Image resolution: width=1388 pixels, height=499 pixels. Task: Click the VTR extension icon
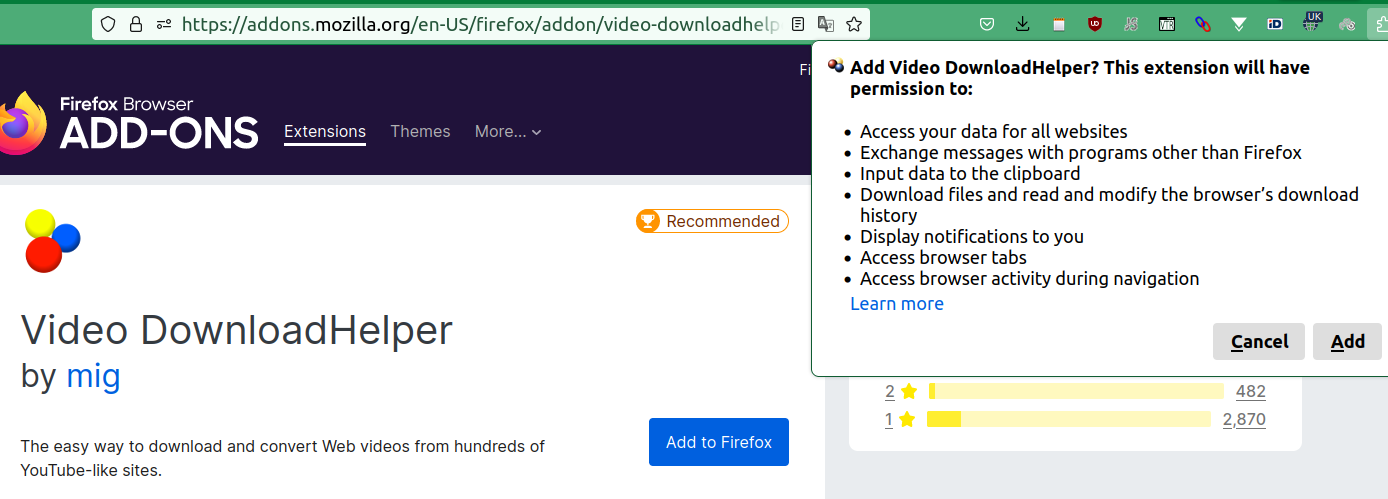(x=1167, y=24)
